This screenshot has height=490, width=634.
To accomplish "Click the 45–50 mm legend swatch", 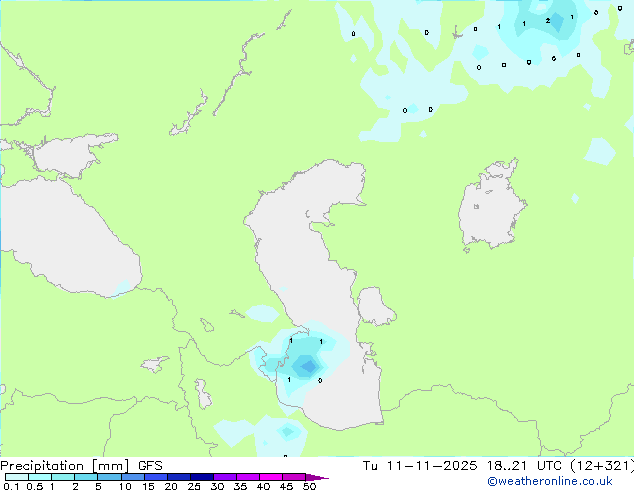I will [x=294, y=477].
